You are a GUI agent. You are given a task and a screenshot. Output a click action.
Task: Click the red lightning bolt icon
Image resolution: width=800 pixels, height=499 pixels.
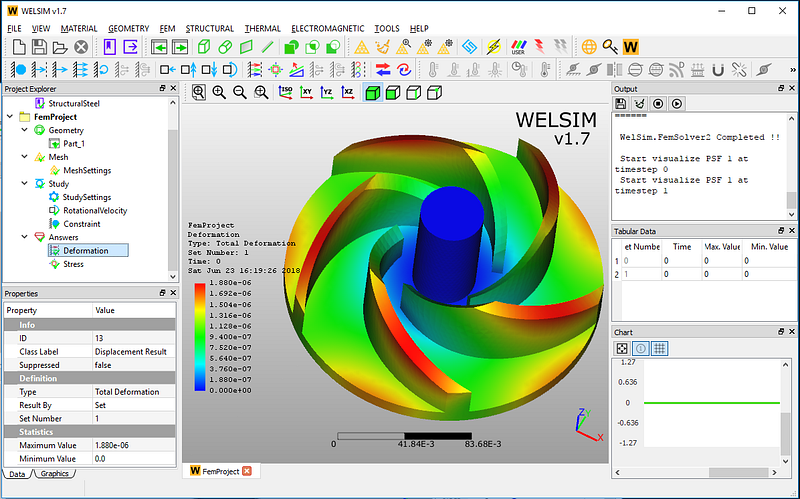539,47
